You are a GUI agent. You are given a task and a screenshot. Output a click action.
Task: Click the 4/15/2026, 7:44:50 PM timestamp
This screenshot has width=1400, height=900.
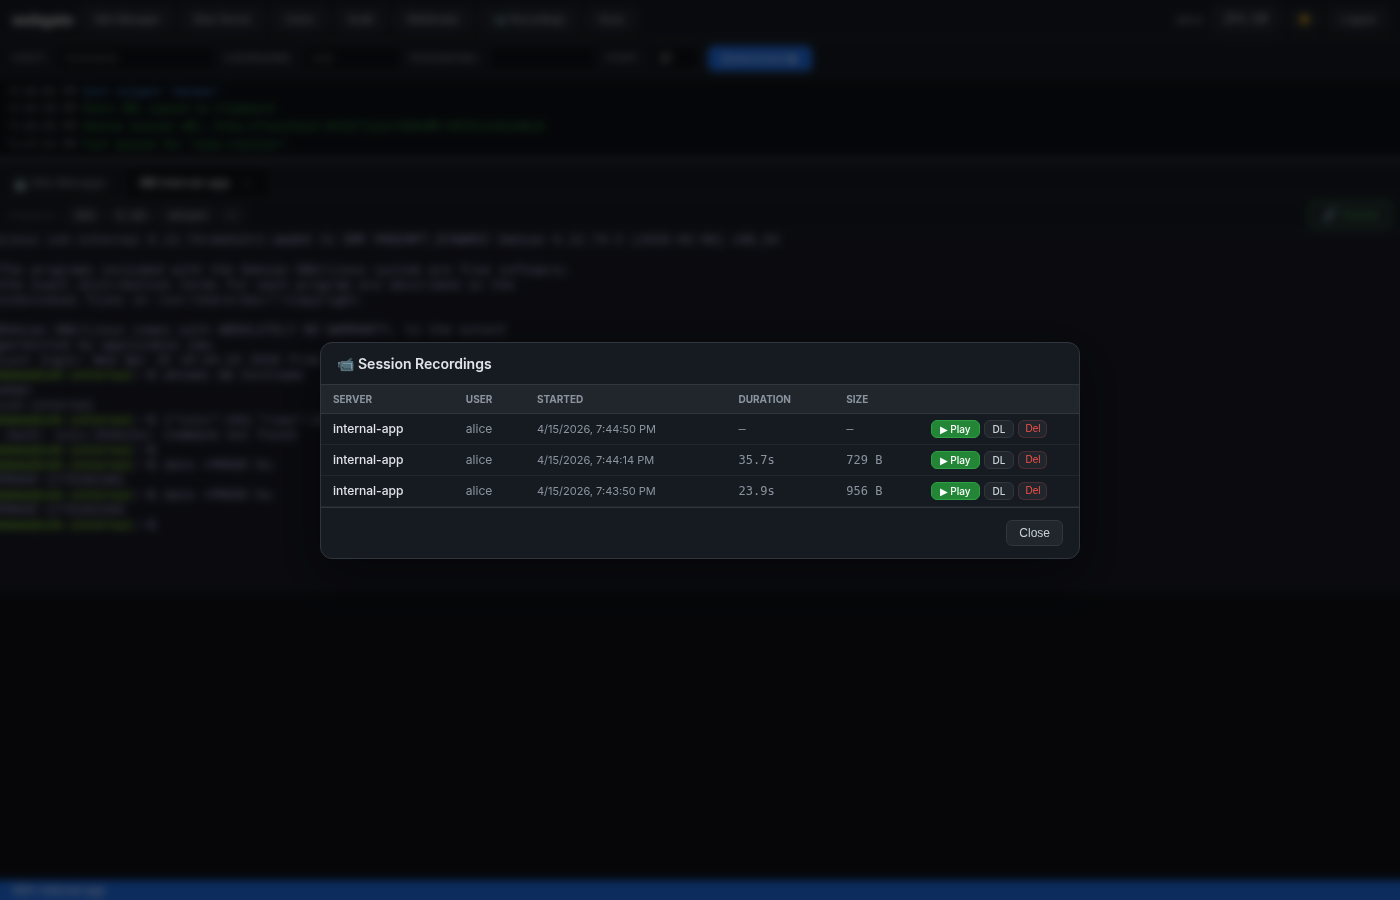[x=596, y=429]
